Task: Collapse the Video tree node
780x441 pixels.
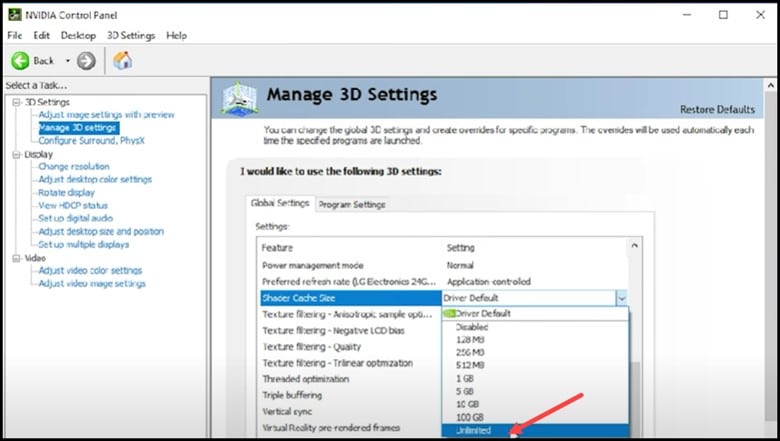Action: tap(15, 258)
